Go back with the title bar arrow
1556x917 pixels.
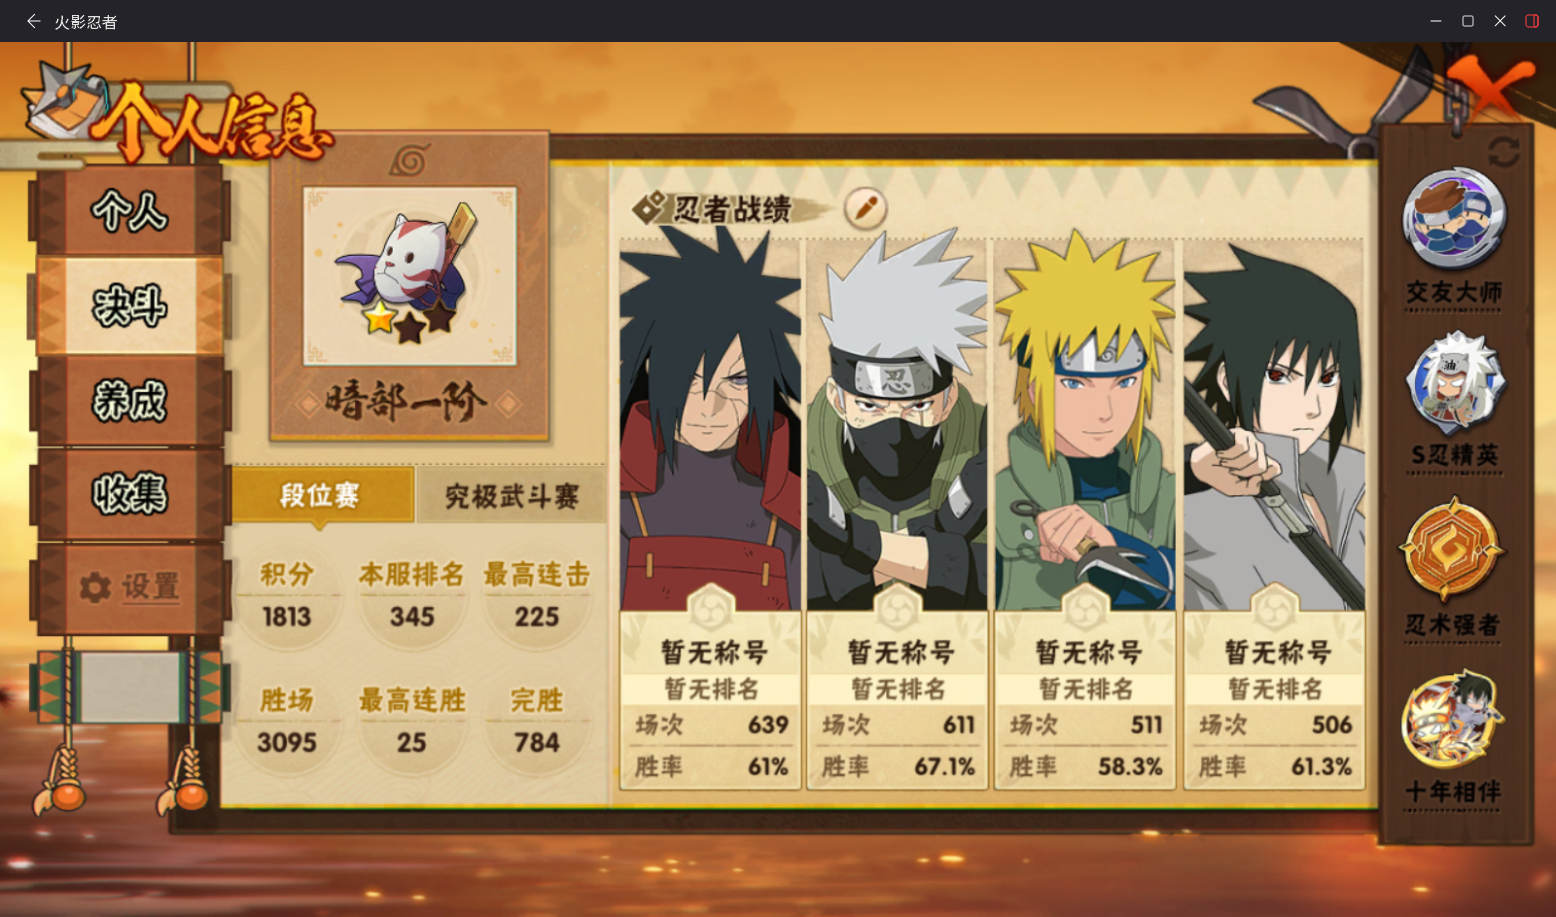33,21
